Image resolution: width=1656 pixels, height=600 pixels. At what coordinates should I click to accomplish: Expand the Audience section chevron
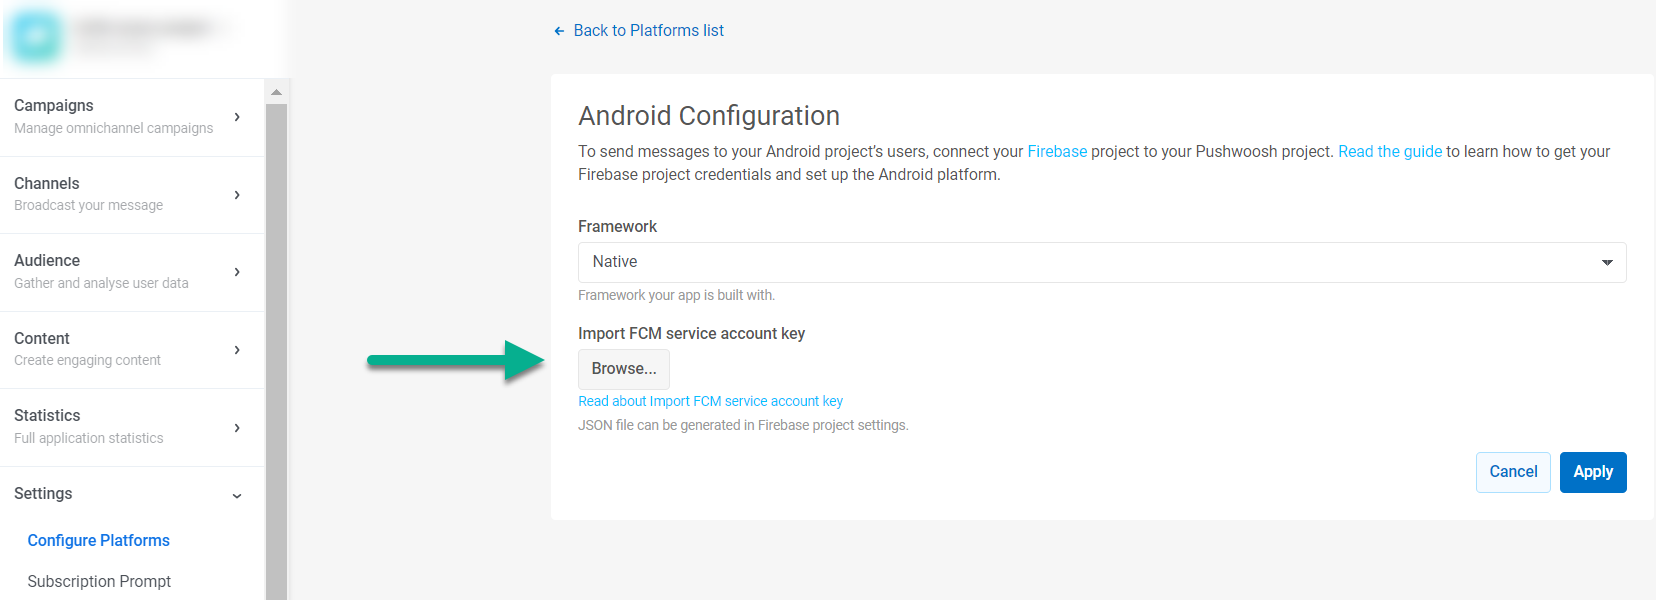click(237, 272)
